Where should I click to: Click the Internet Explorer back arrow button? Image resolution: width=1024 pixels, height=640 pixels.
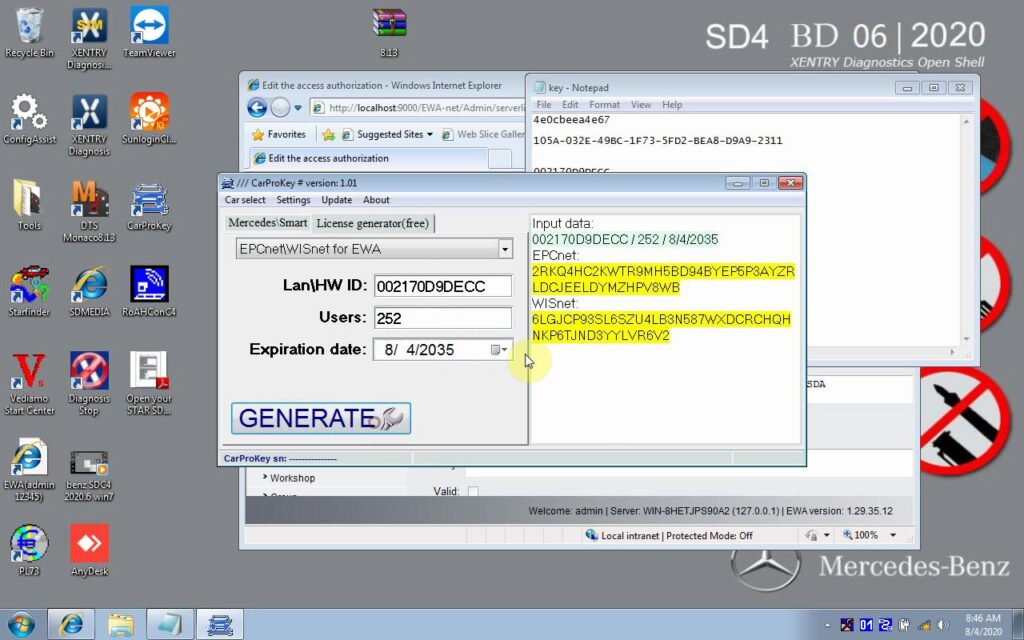pyautogui.click(x=257, y=108)
